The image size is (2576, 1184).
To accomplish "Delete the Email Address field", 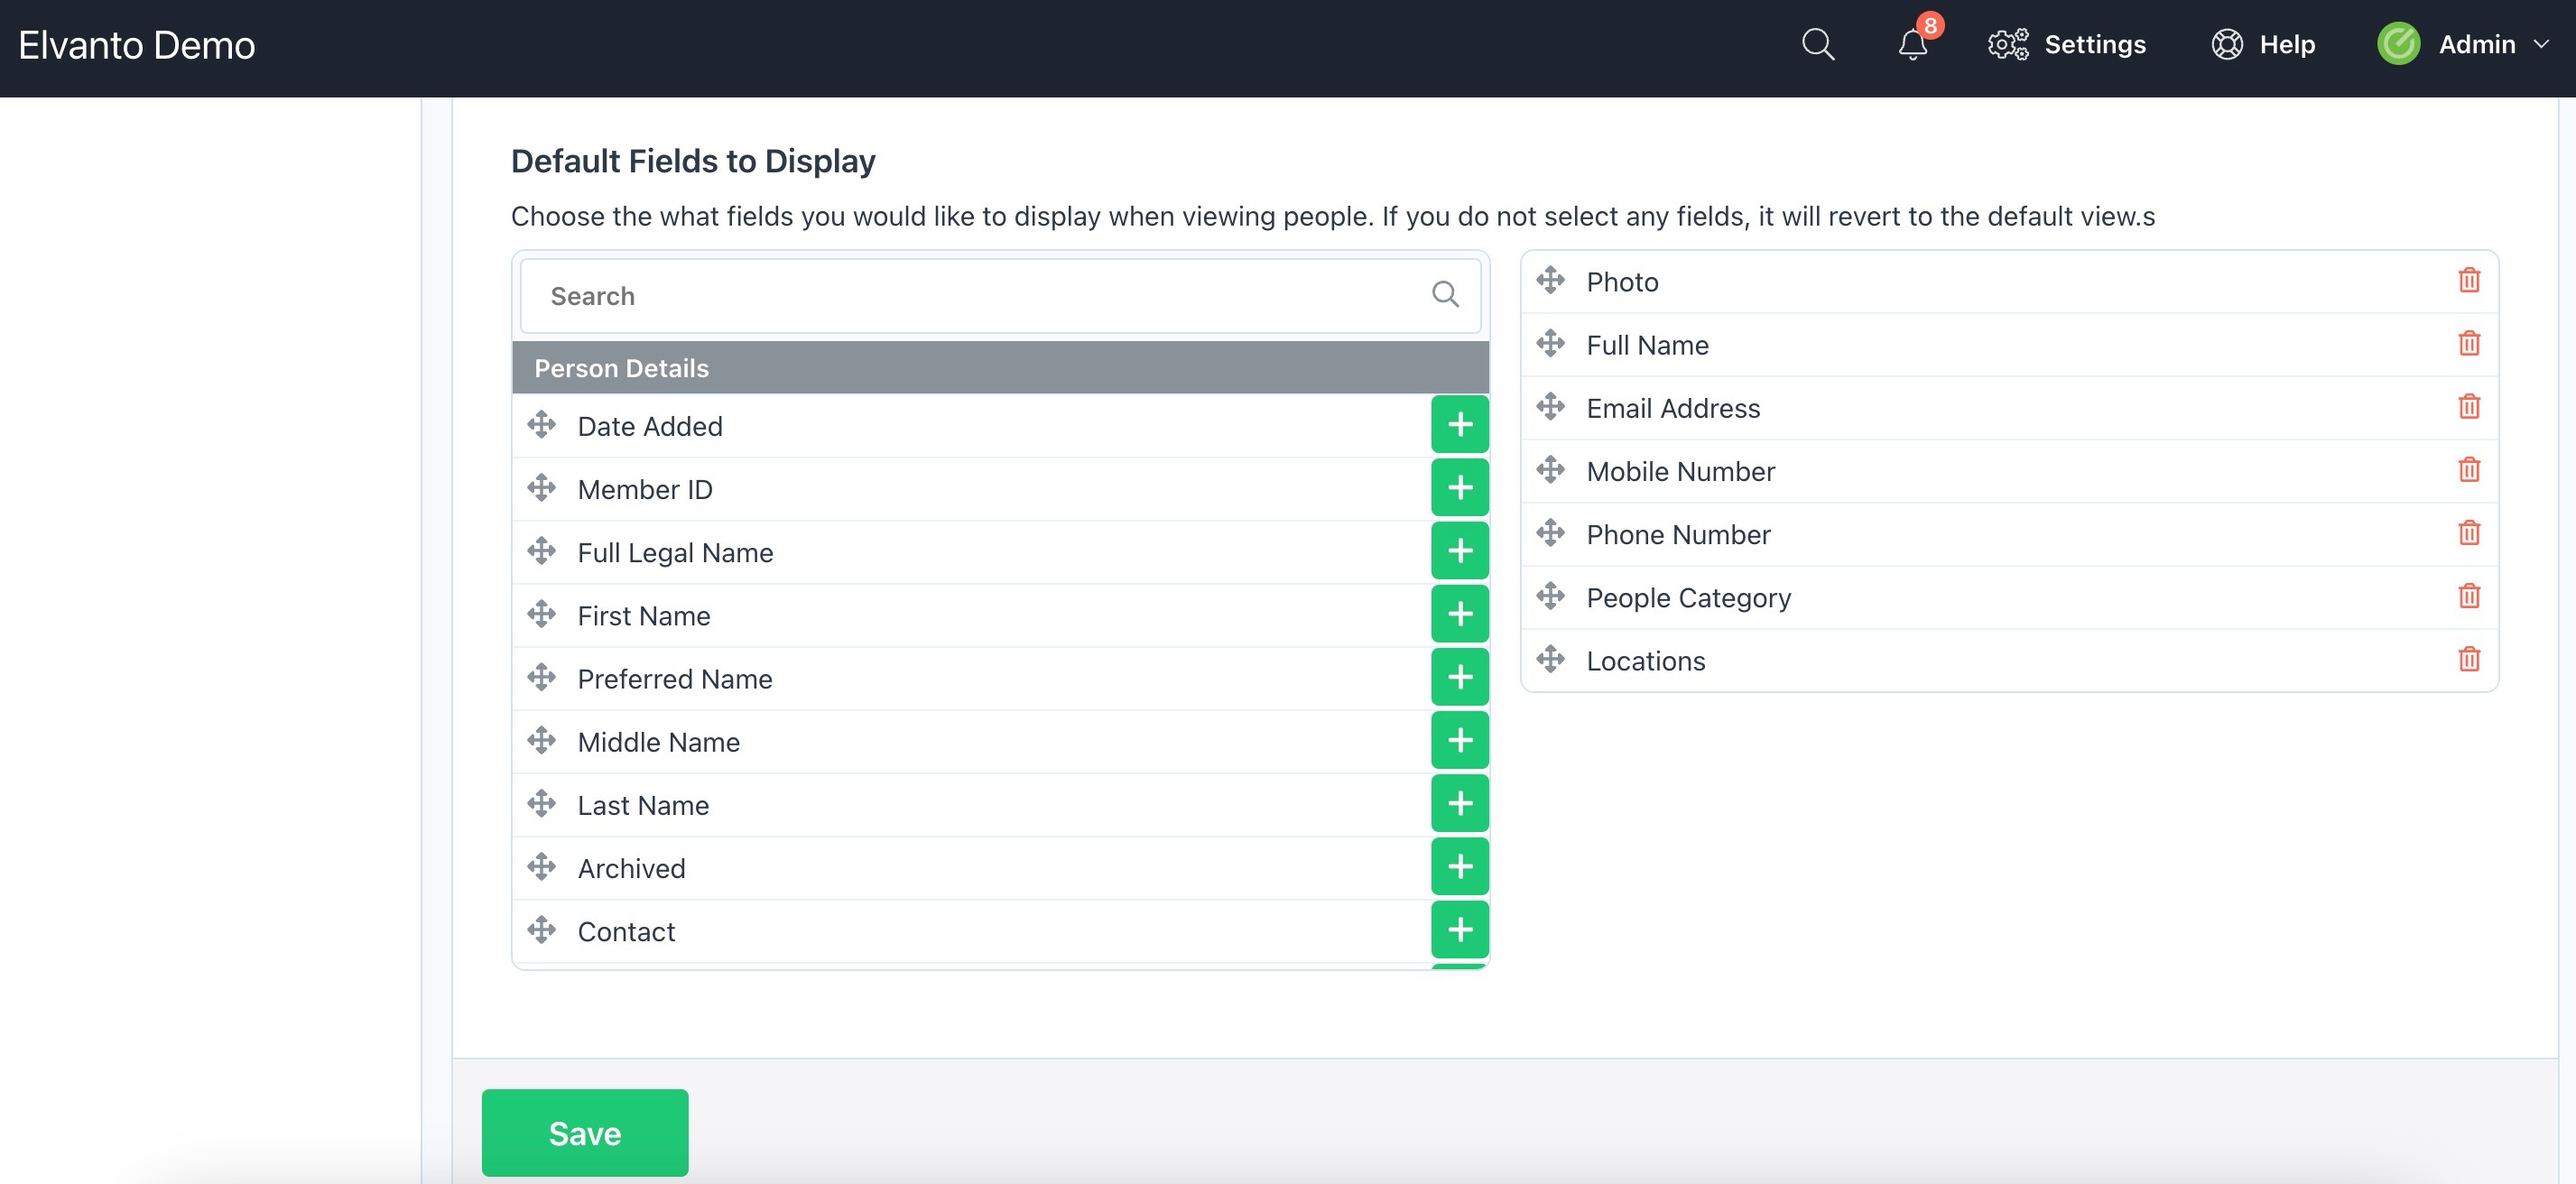I will point(2468,407).
